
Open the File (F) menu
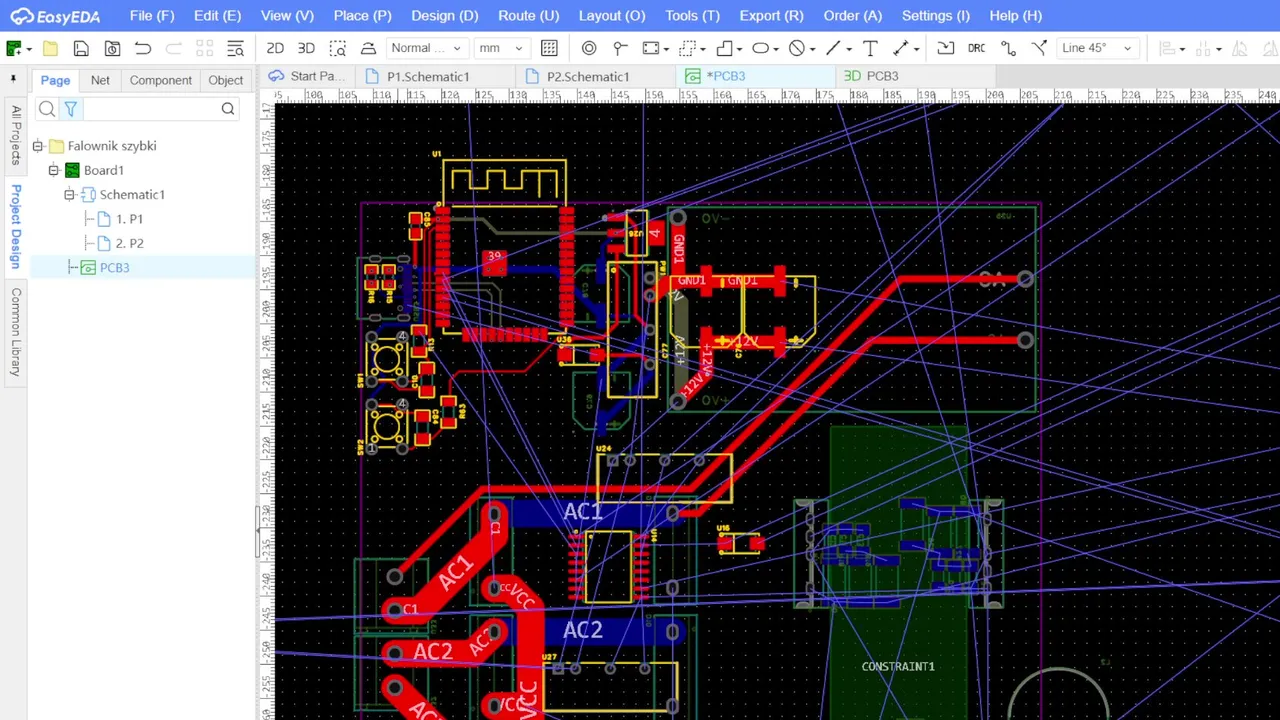(x=152, y=16)
